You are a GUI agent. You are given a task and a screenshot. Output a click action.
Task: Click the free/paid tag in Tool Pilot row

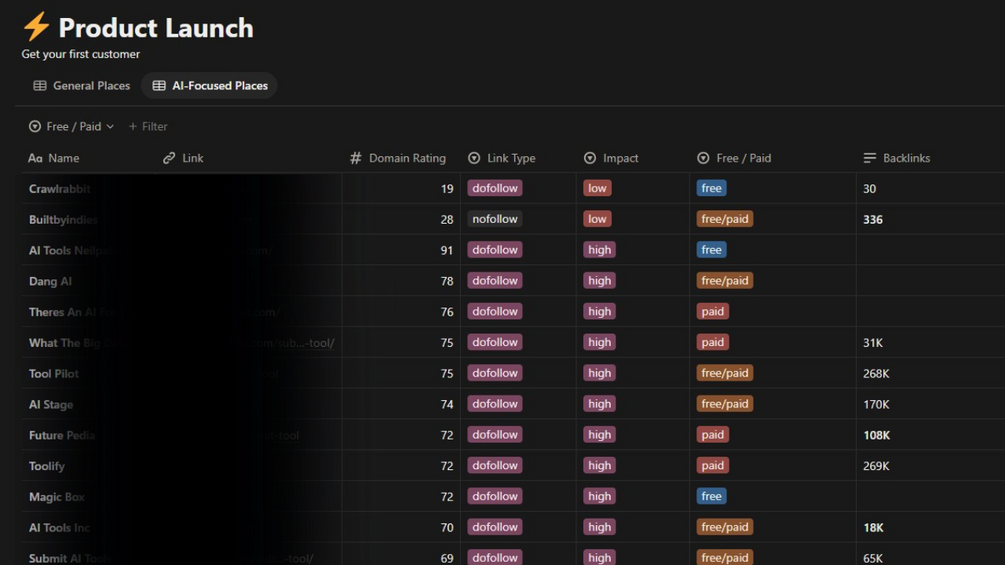pyautogui.click(x=725, y=373)
